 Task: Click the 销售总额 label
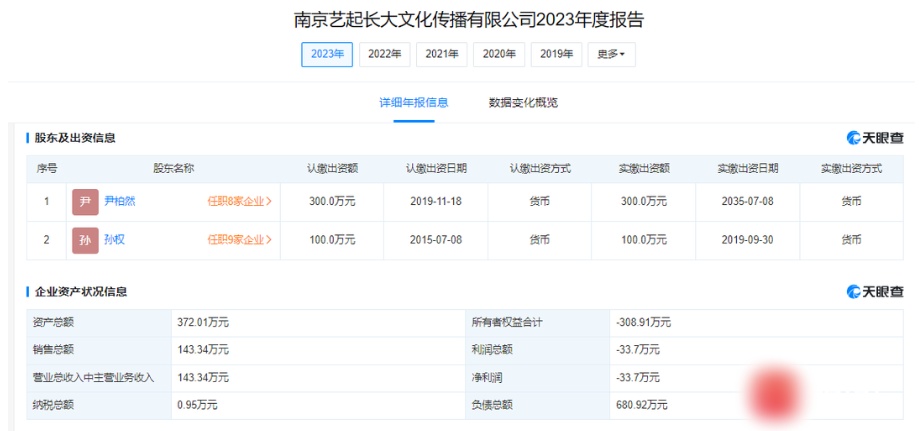tap(54, 350)
